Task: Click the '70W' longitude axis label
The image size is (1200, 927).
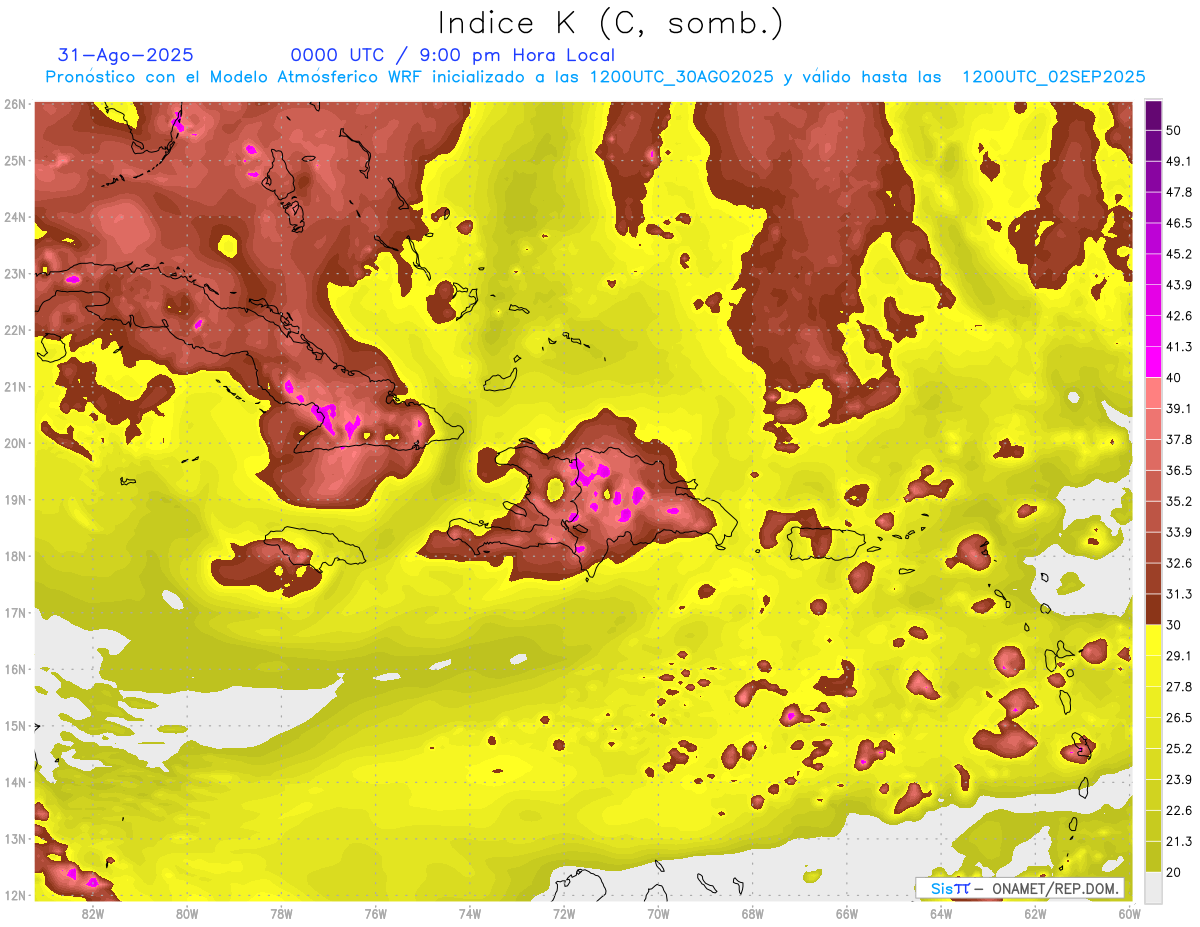Action: [658, 913]
